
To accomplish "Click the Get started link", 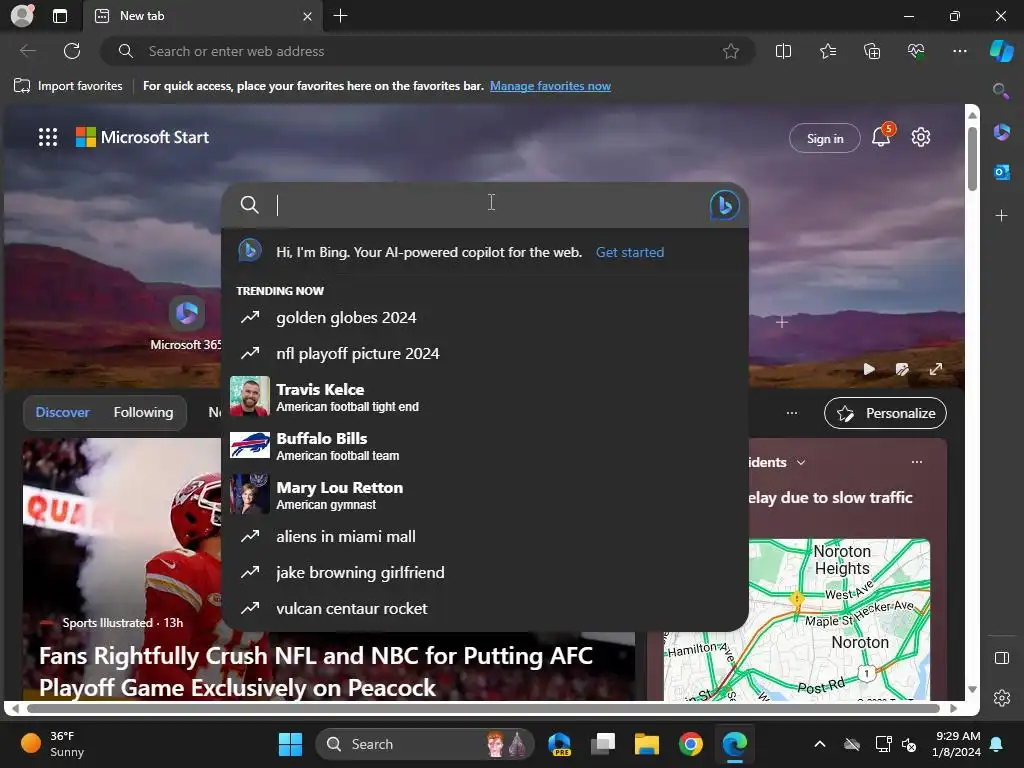I will 630,252.
